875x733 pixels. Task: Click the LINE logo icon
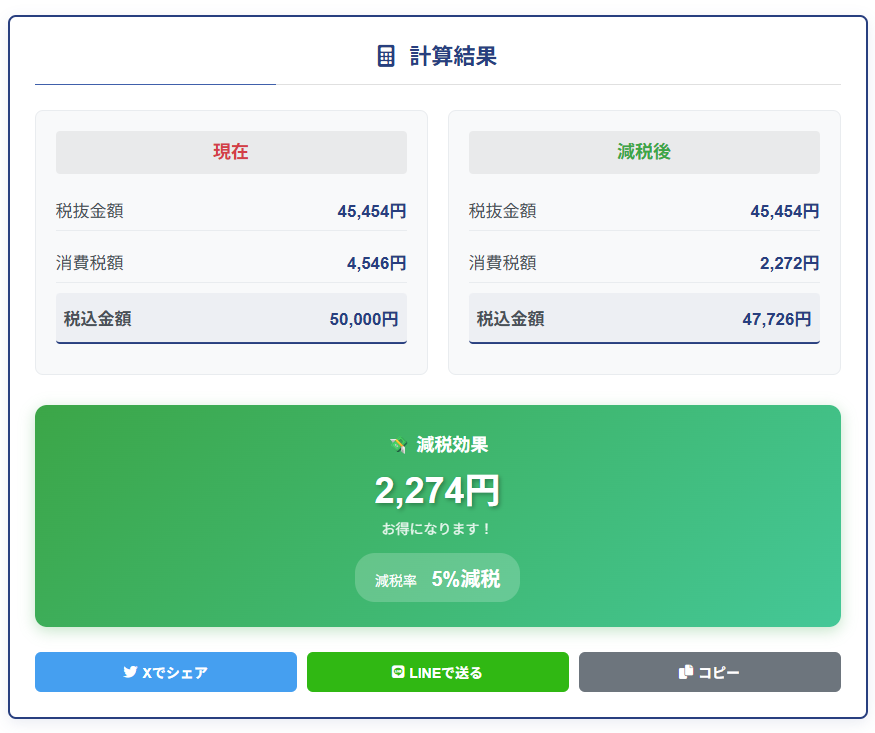[x=397, y=672]
